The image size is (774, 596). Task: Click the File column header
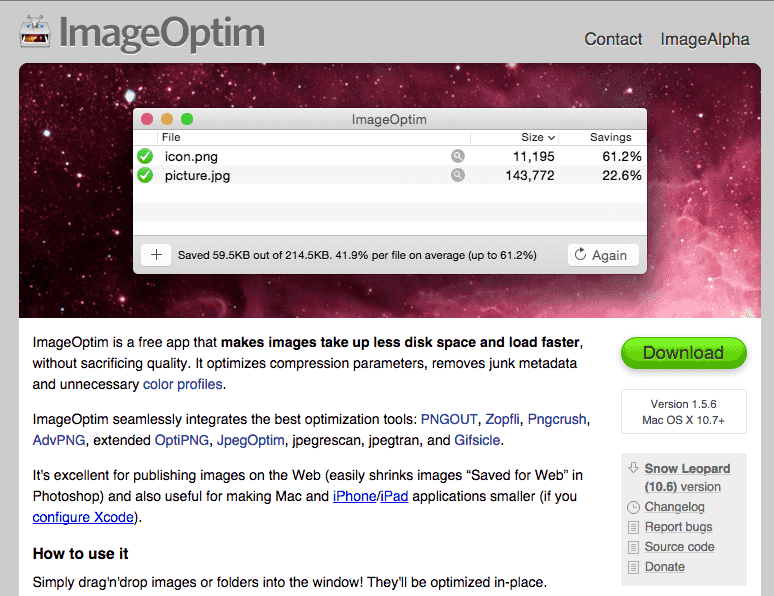tap(171, 137)
